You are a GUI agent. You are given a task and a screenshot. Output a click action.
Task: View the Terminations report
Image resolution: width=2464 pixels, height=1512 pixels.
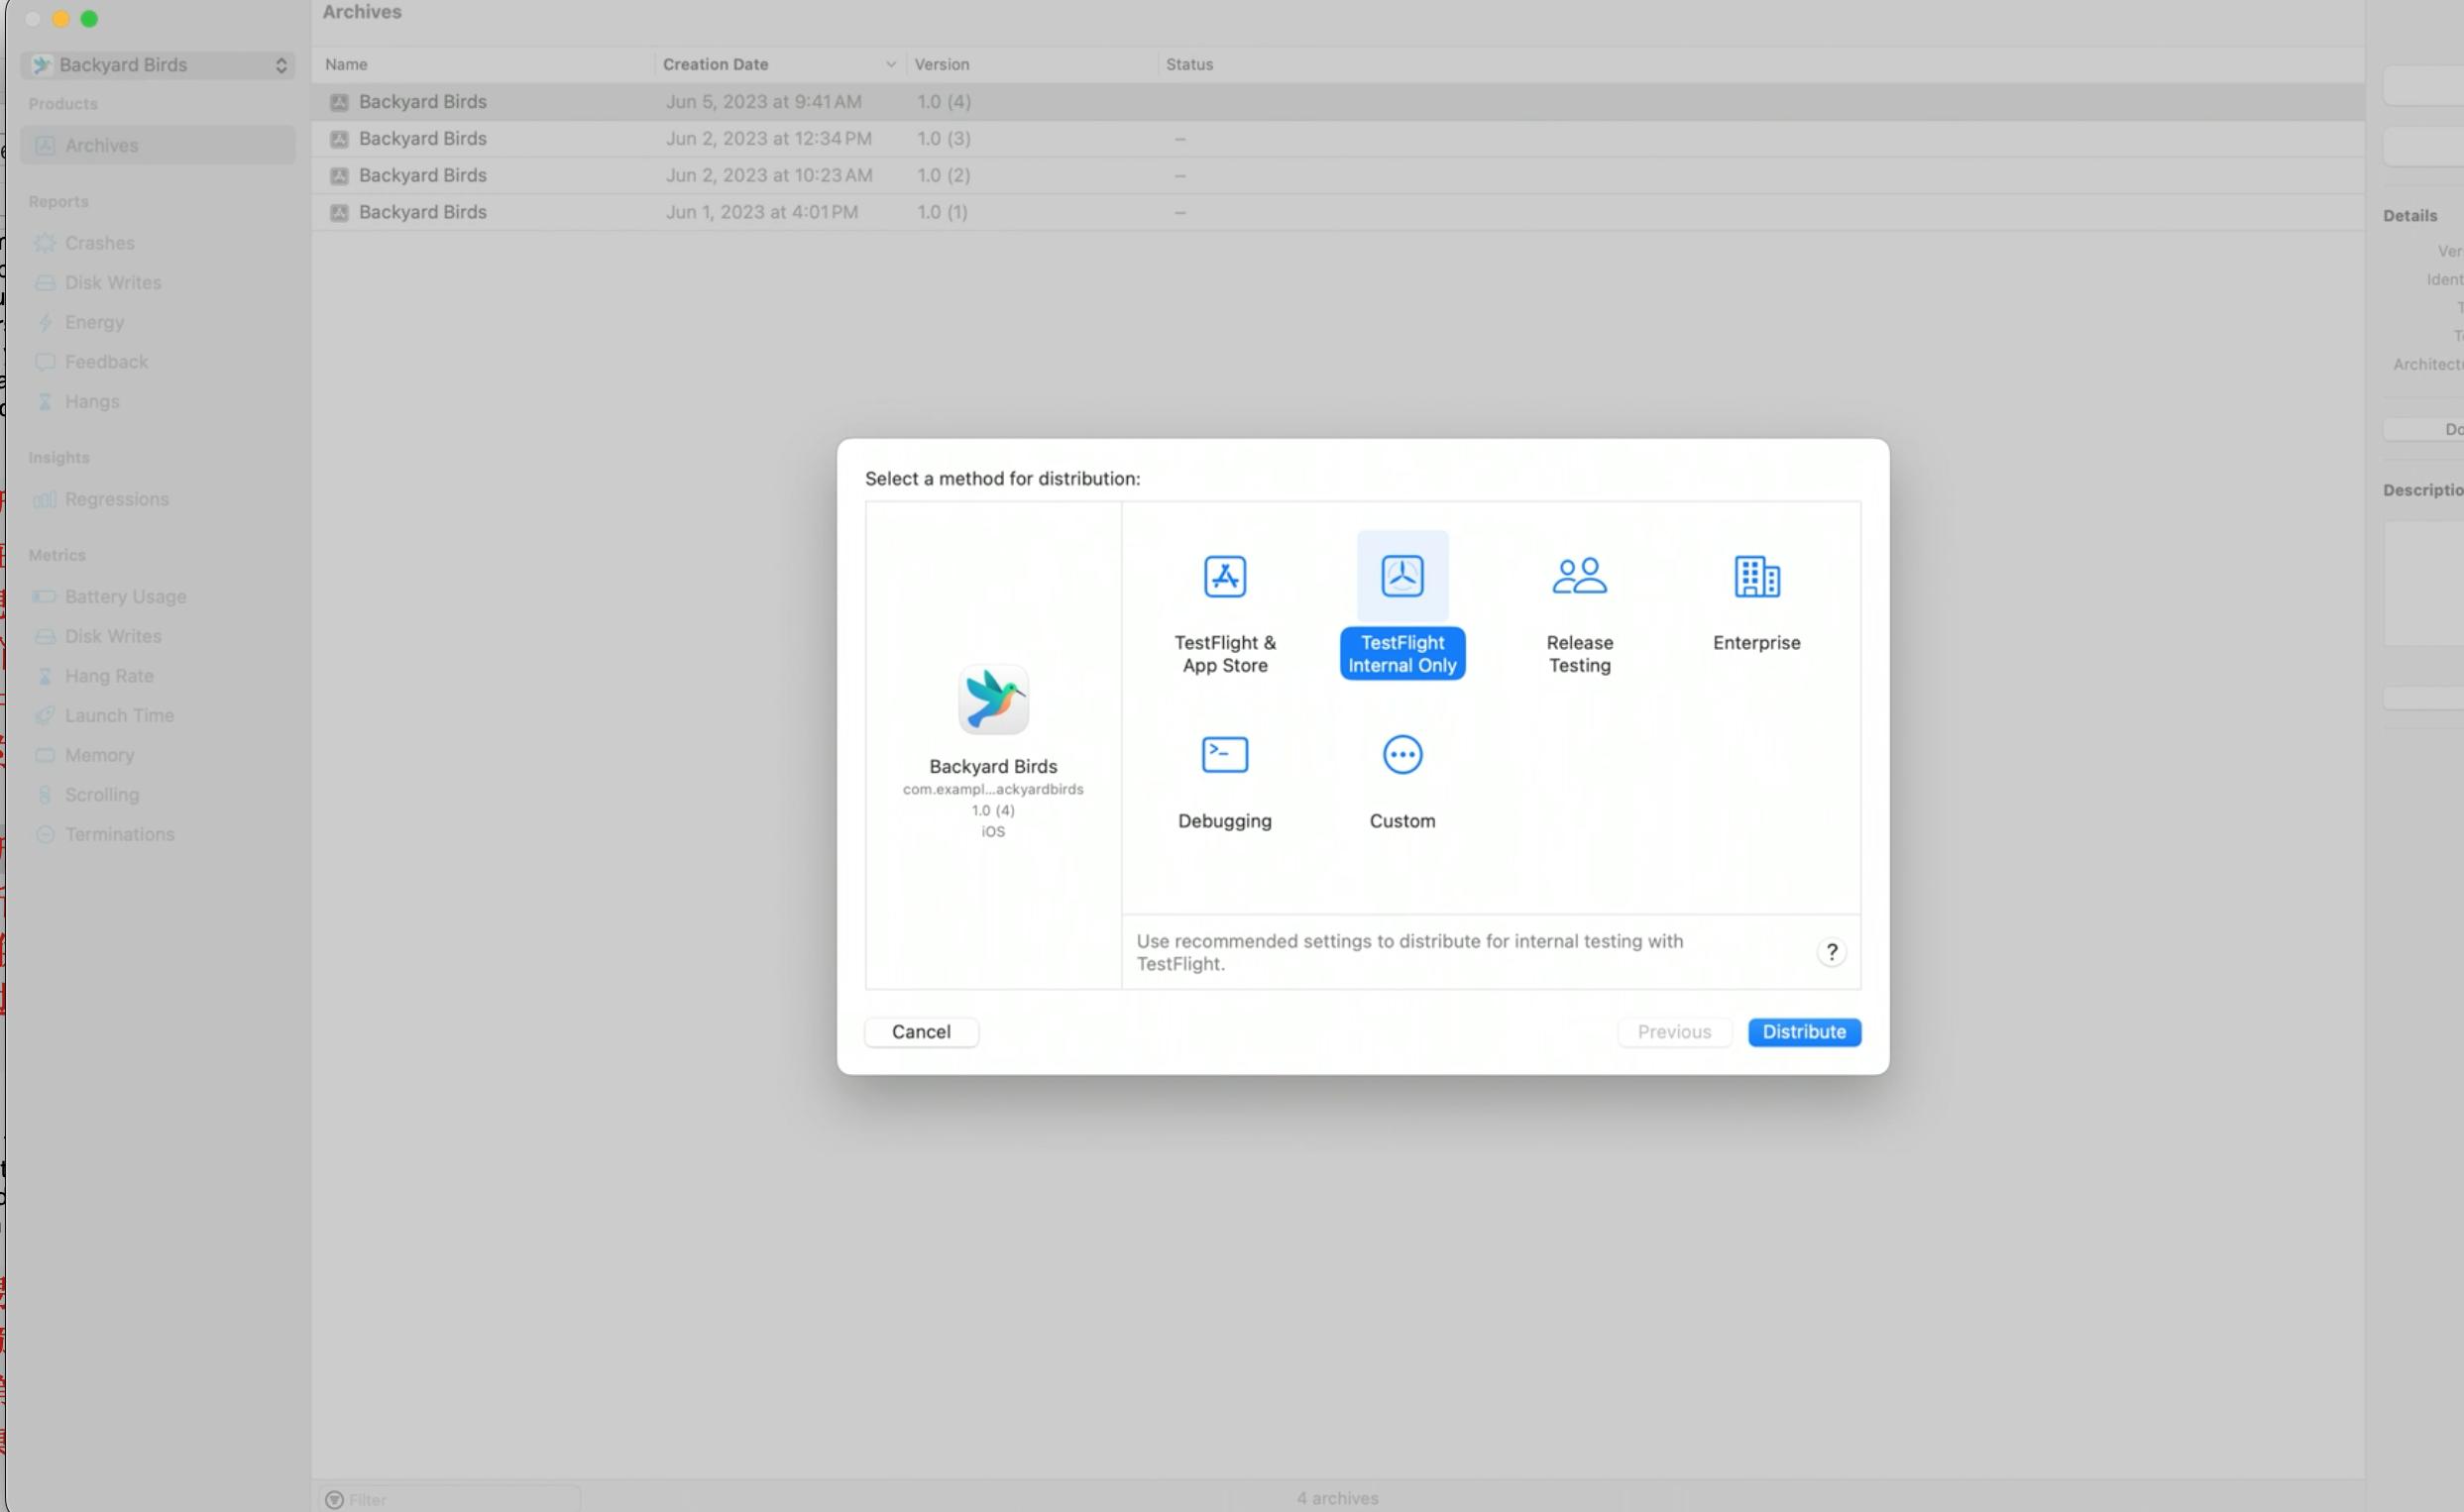click(x=120, y=834)
